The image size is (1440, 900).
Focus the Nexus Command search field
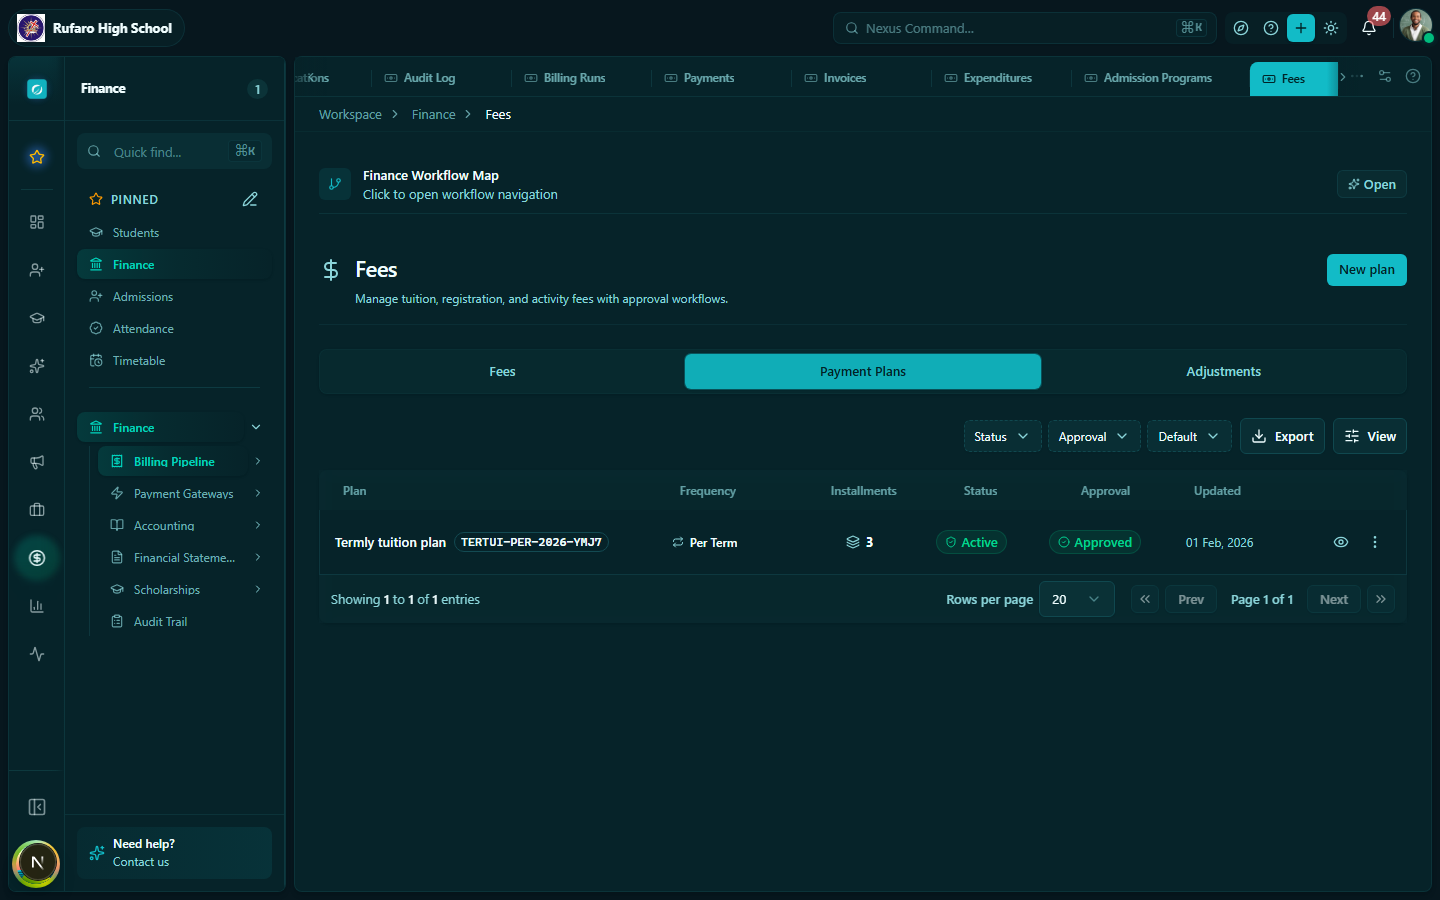1025,28
